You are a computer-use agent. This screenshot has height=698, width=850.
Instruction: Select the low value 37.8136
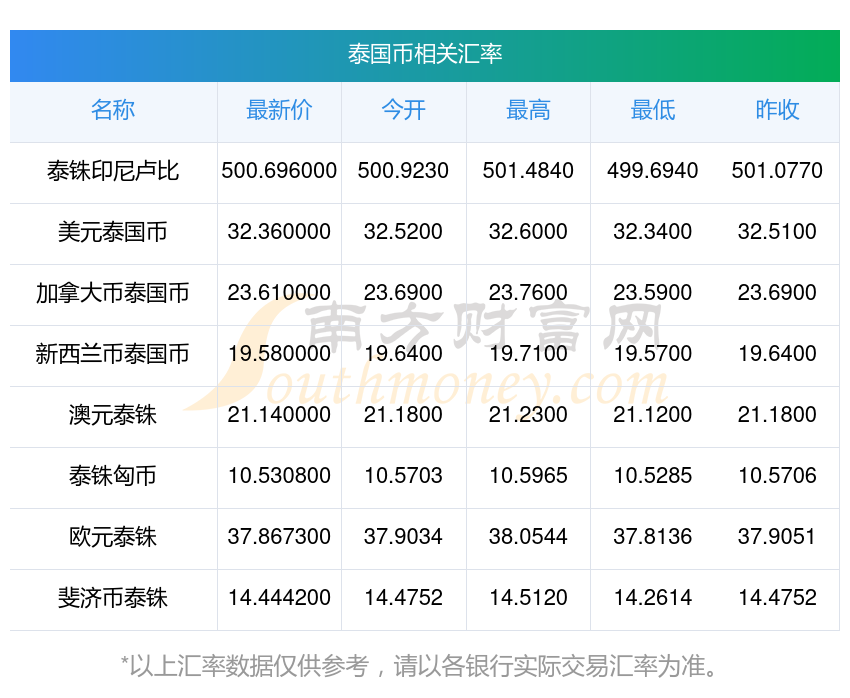click(x=653, y=537)
